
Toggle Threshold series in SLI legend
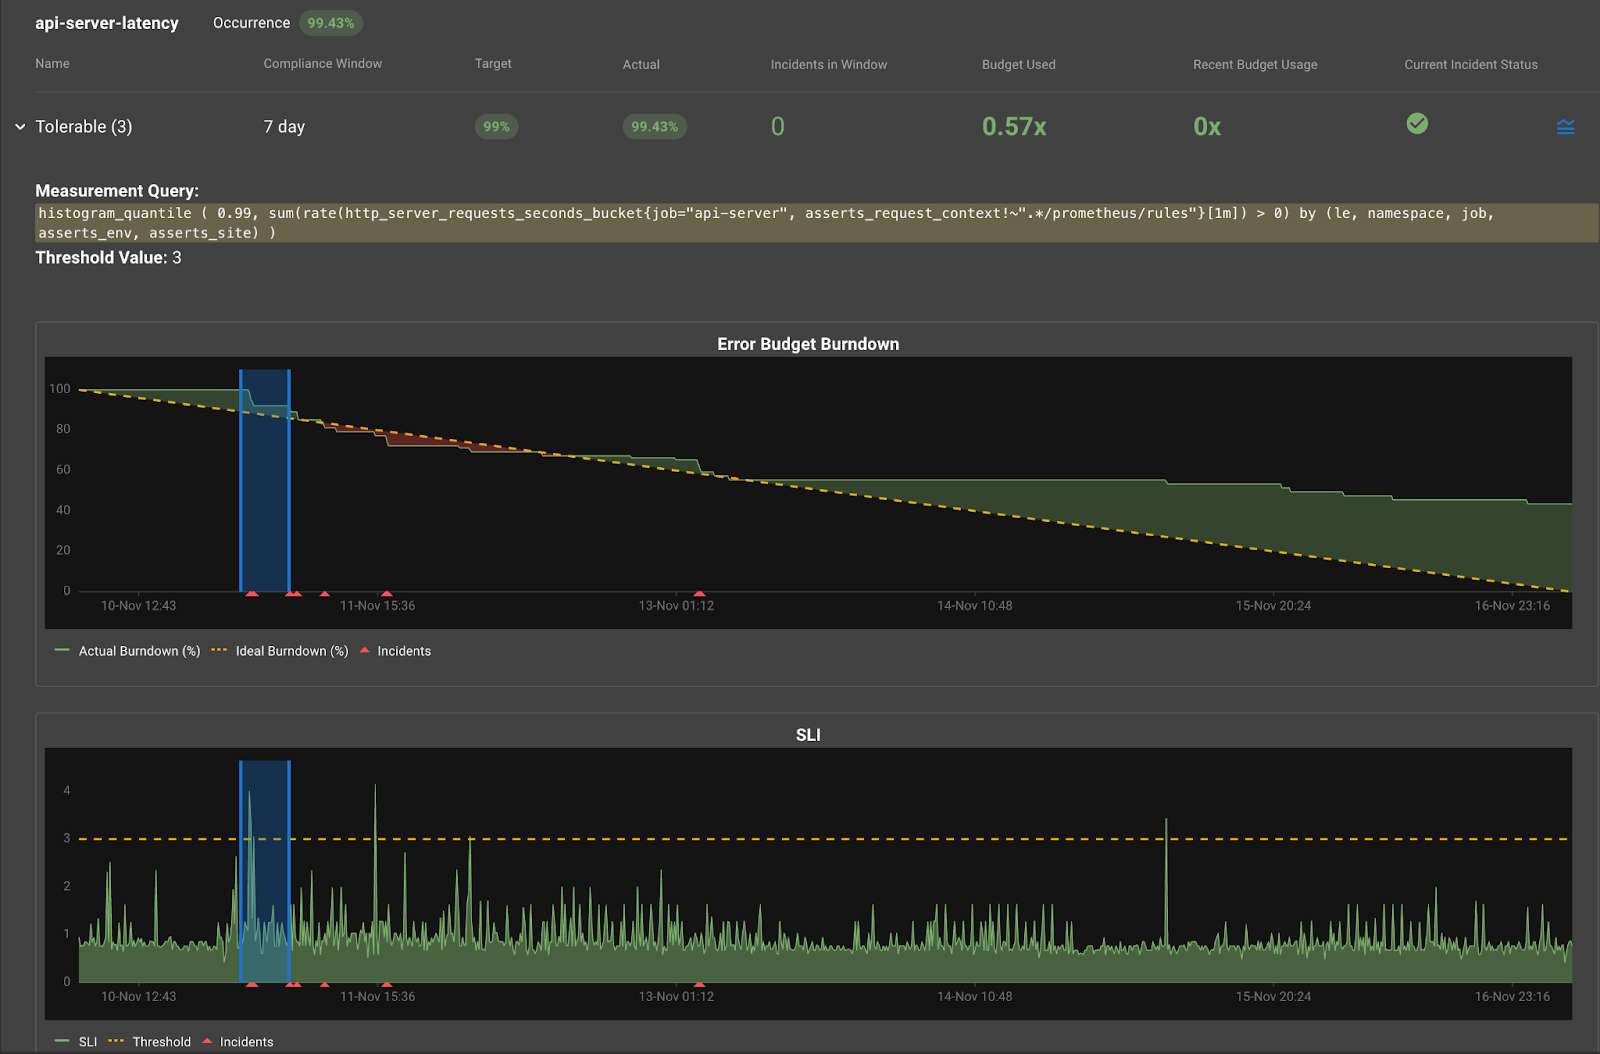[x=161, y=1042]
